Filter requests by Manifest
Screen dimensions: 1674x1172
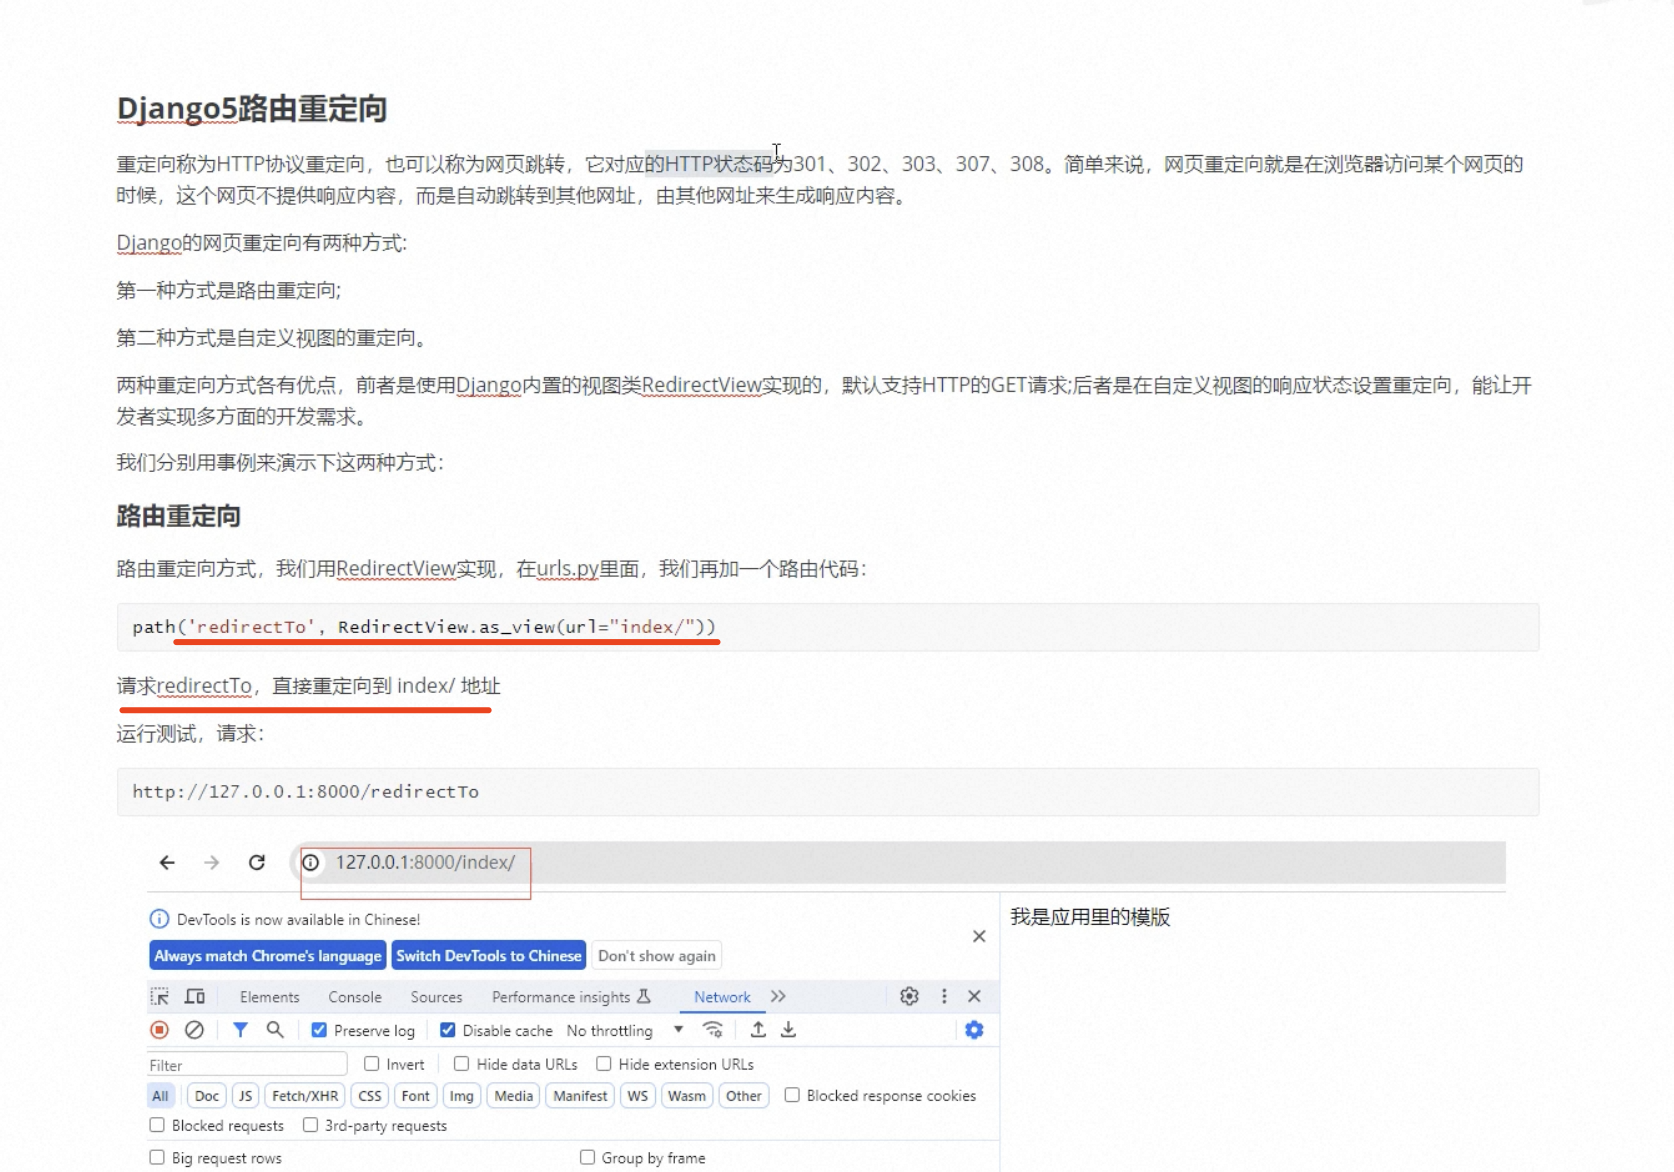click(x=580, y=1096)
